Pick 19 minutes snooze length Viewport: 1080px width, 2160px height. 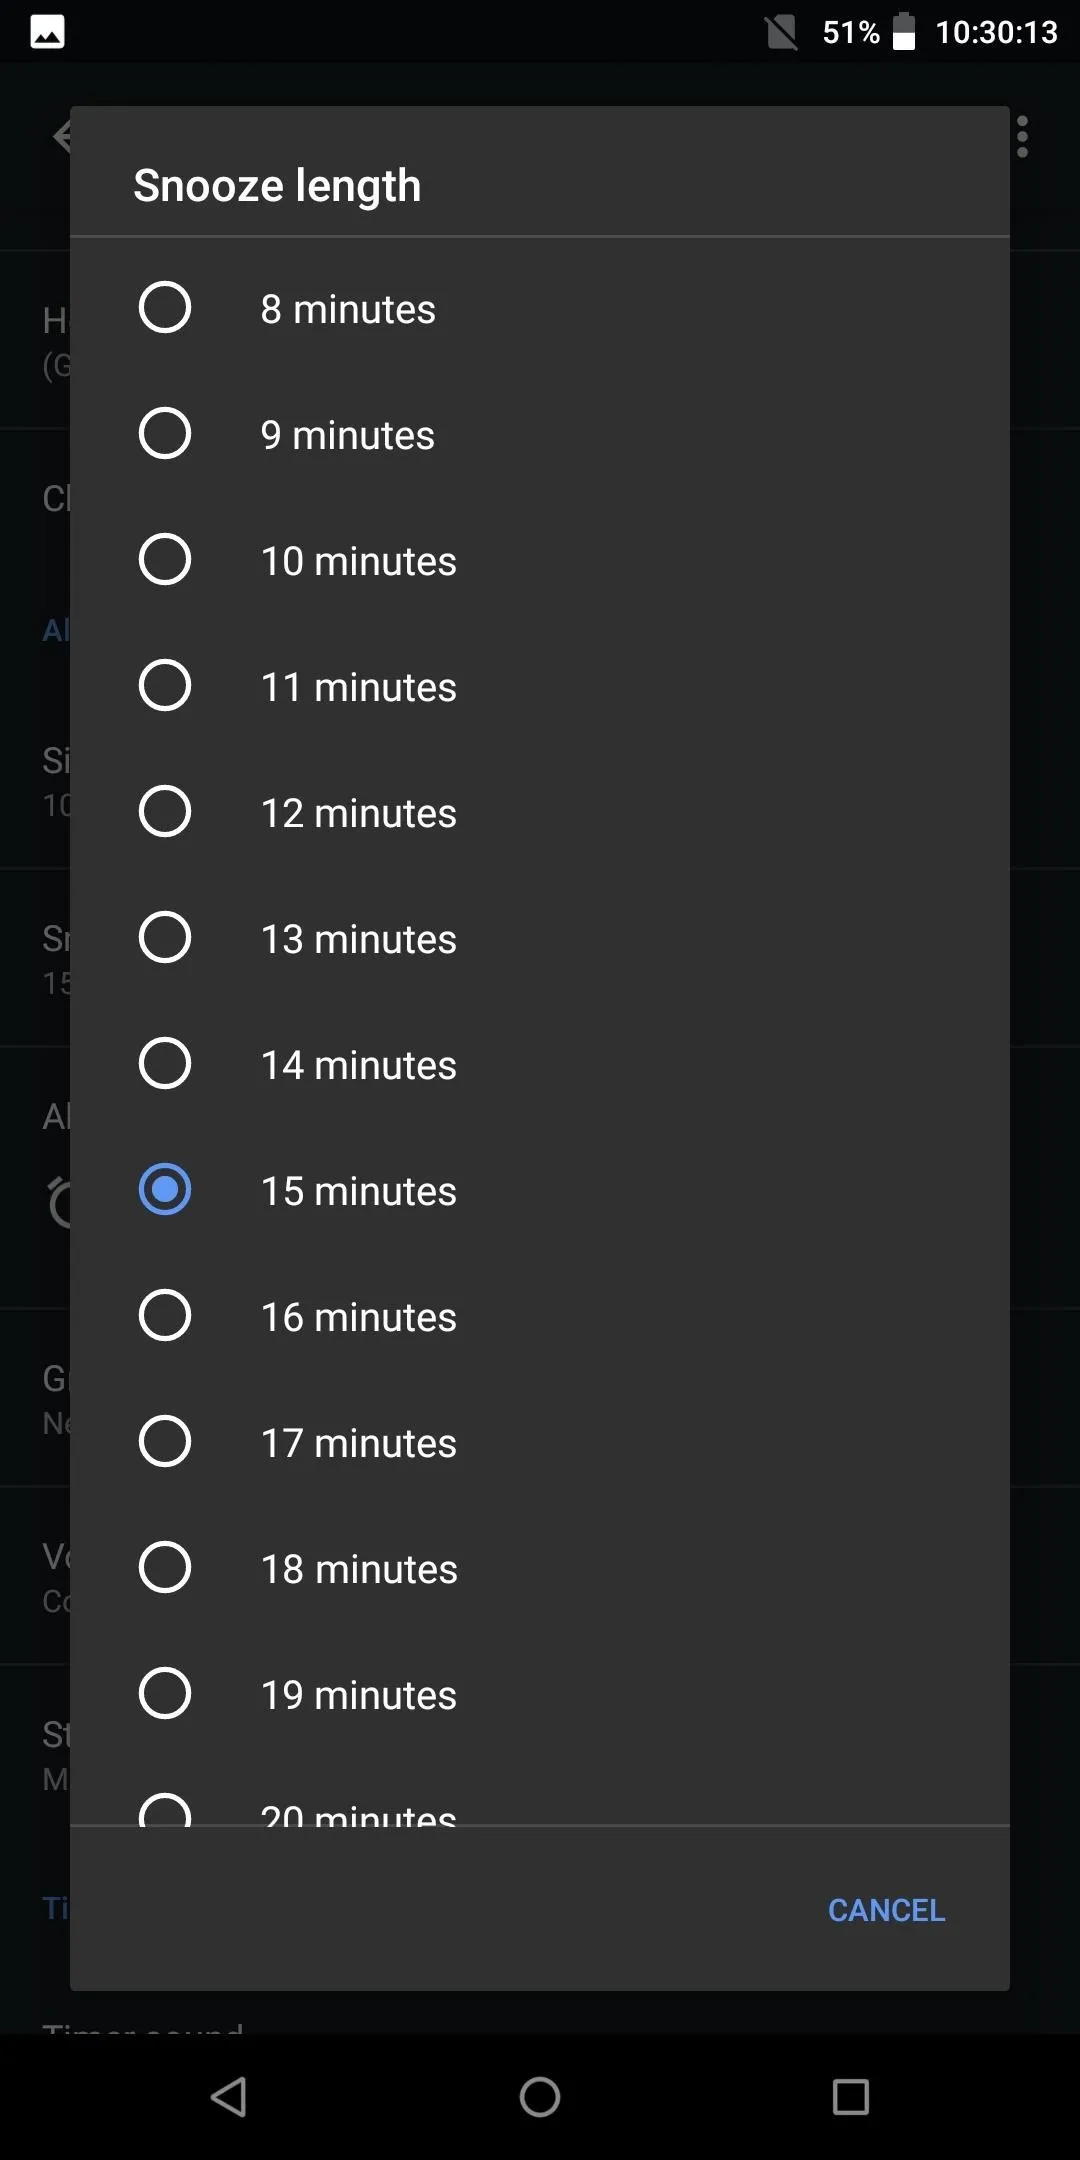(x=539, y=1693)
